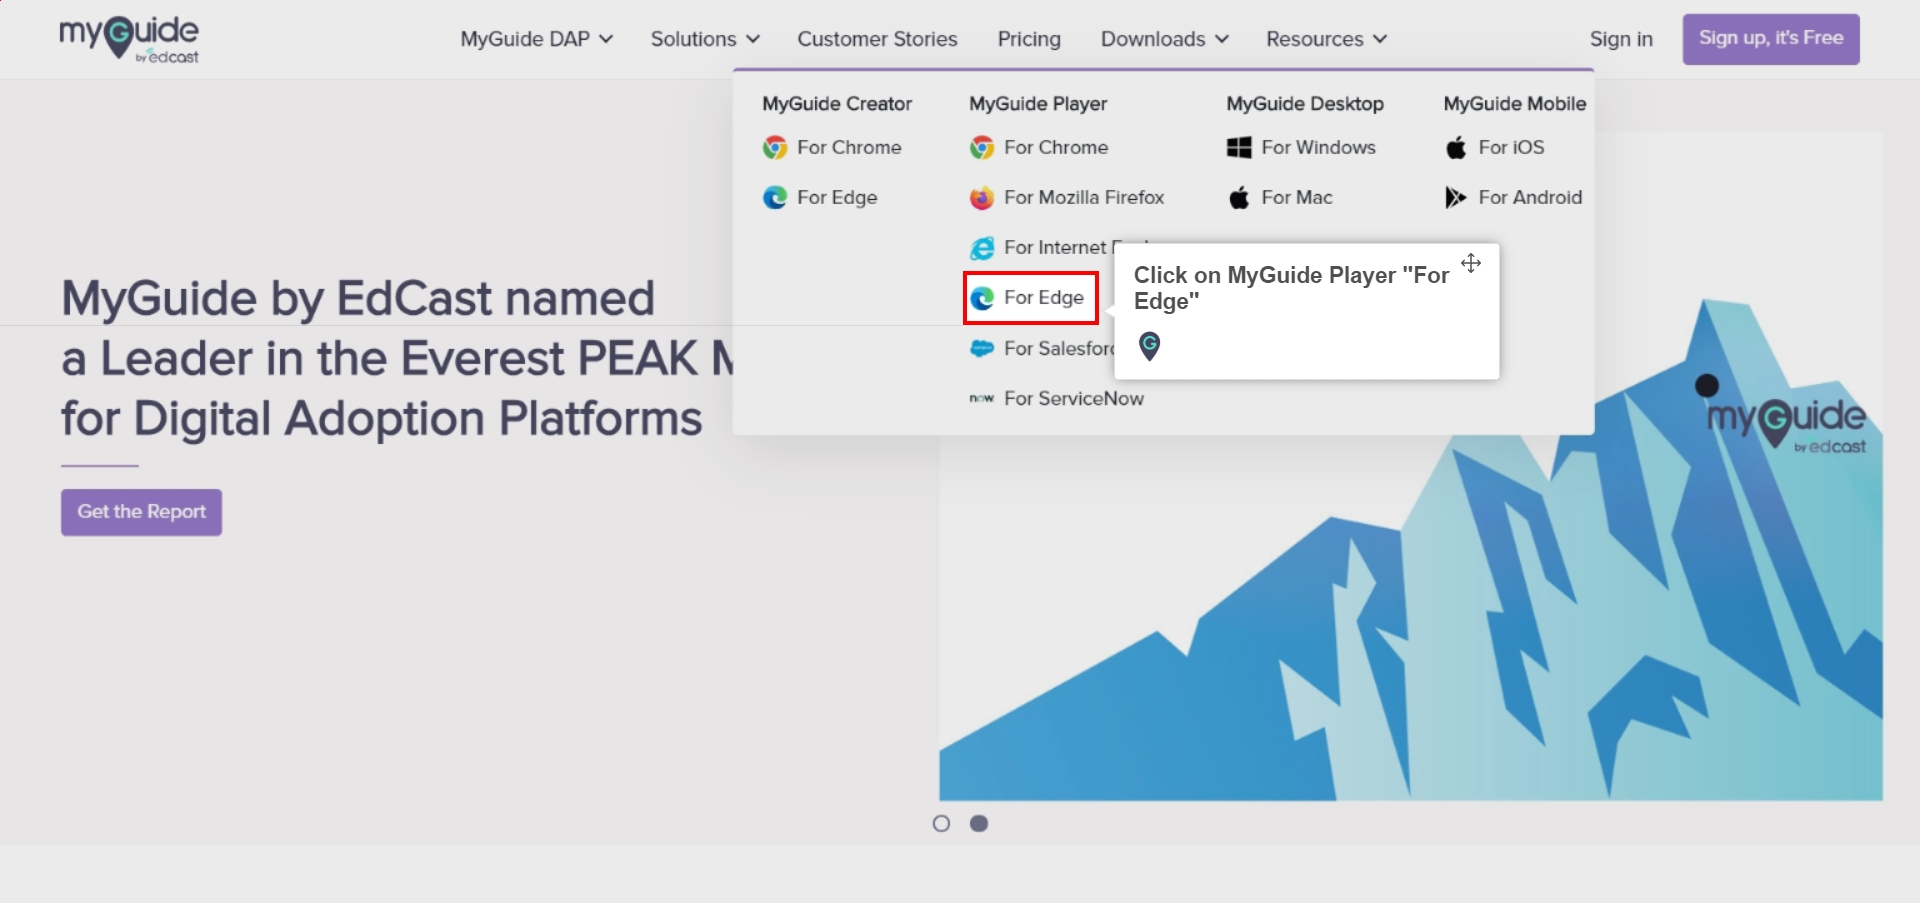Click Apple icon beside For iOS
Viewport: 1920px width, 903px height.
click(1456, 148)
